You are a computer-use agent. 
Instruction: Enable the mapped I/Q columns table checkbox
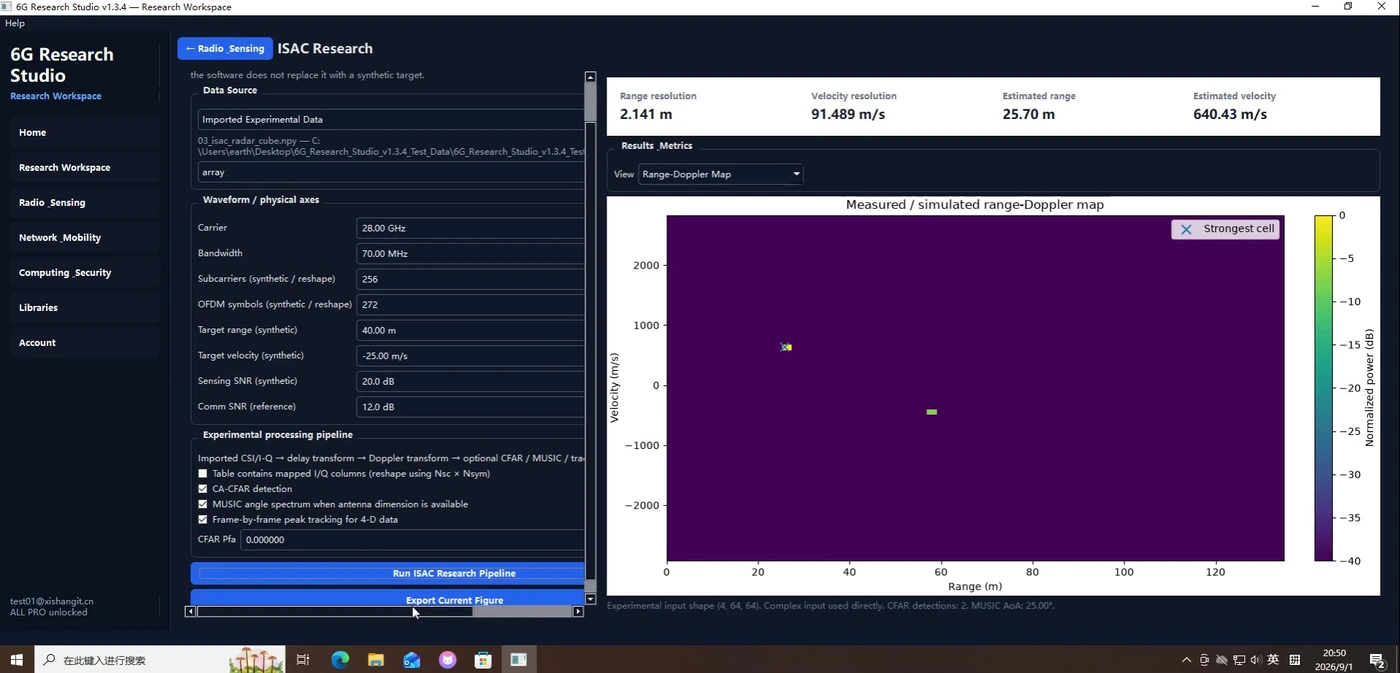[203, 474]
